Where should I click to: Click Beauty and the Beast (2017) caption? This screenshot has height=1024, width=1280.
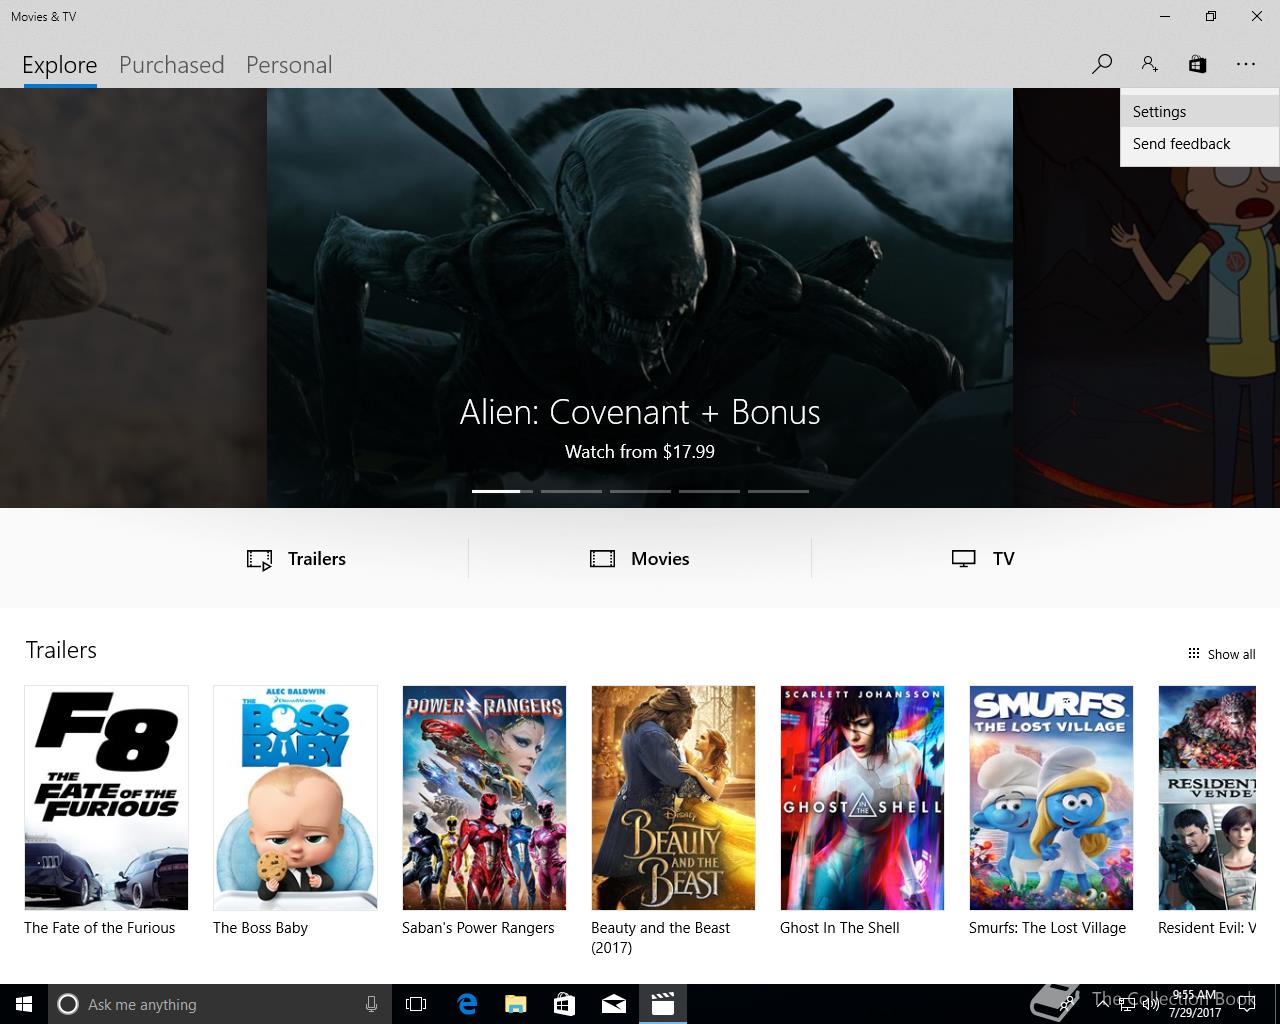click(661, 938)
